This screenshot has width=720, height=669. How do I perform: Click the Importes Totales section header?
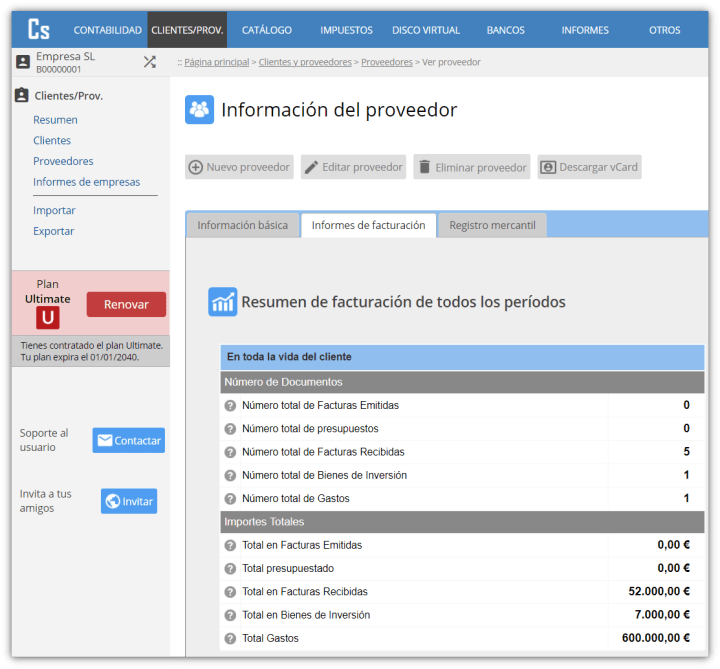pyautogui.click(x=462, y=522)
